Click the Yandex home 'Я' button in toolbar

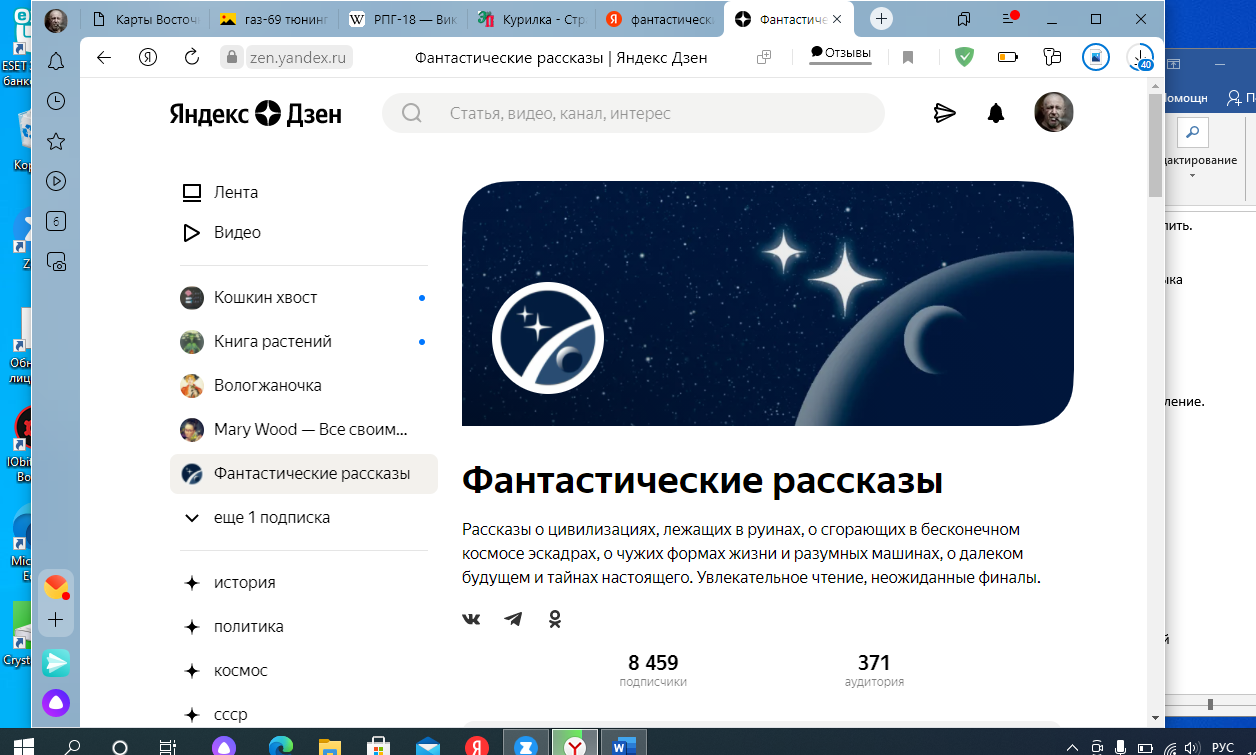point(148,57)
